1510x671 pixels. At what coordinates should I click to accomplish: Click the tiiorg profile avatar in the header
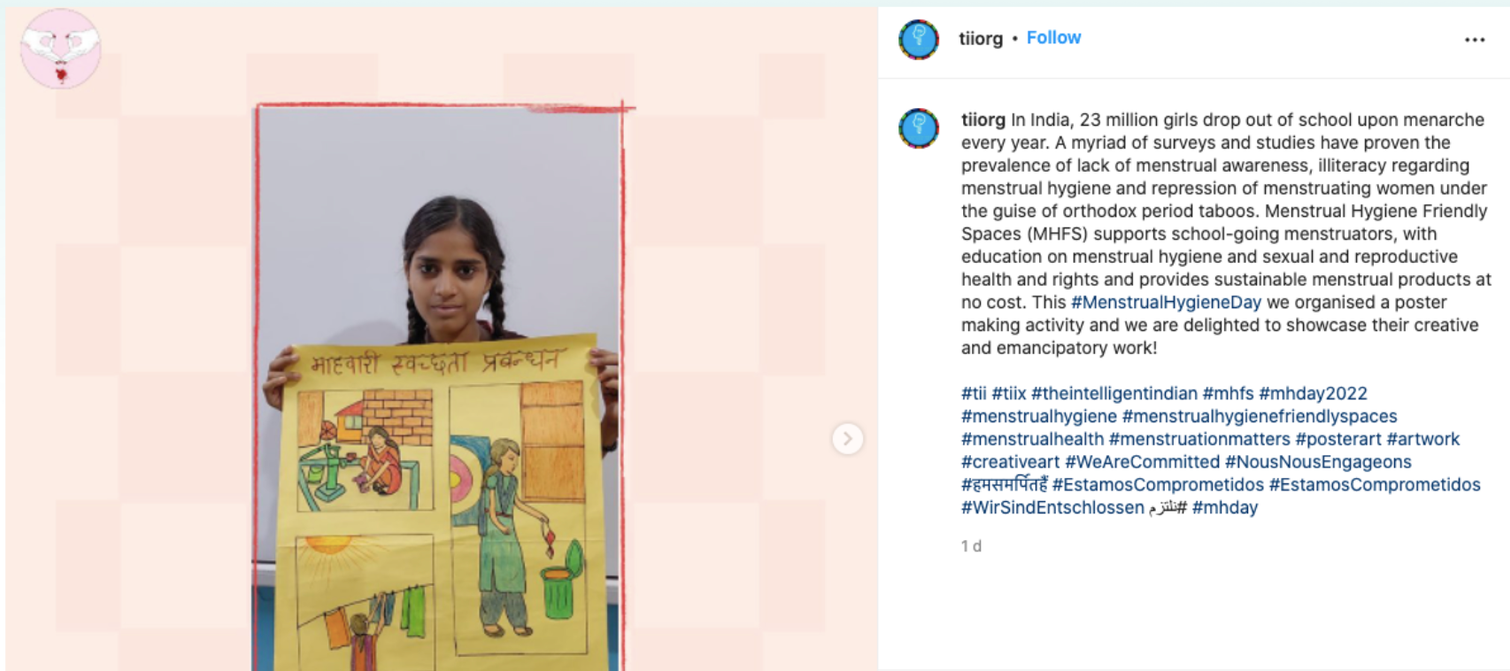pos(918,40)
